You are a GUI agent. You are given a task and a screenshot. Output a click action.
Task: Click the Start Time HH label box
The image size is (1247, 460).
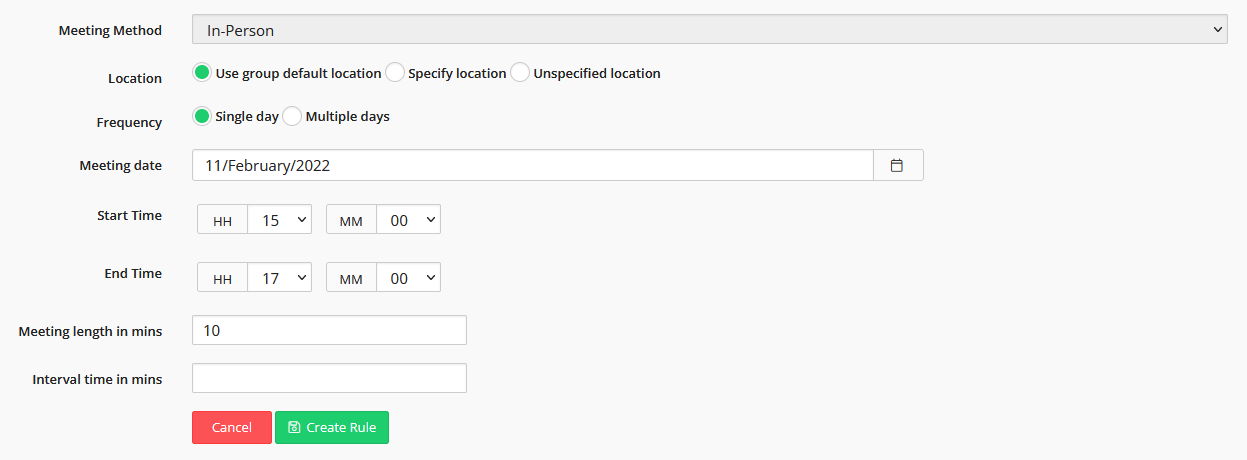pos(222,220)
